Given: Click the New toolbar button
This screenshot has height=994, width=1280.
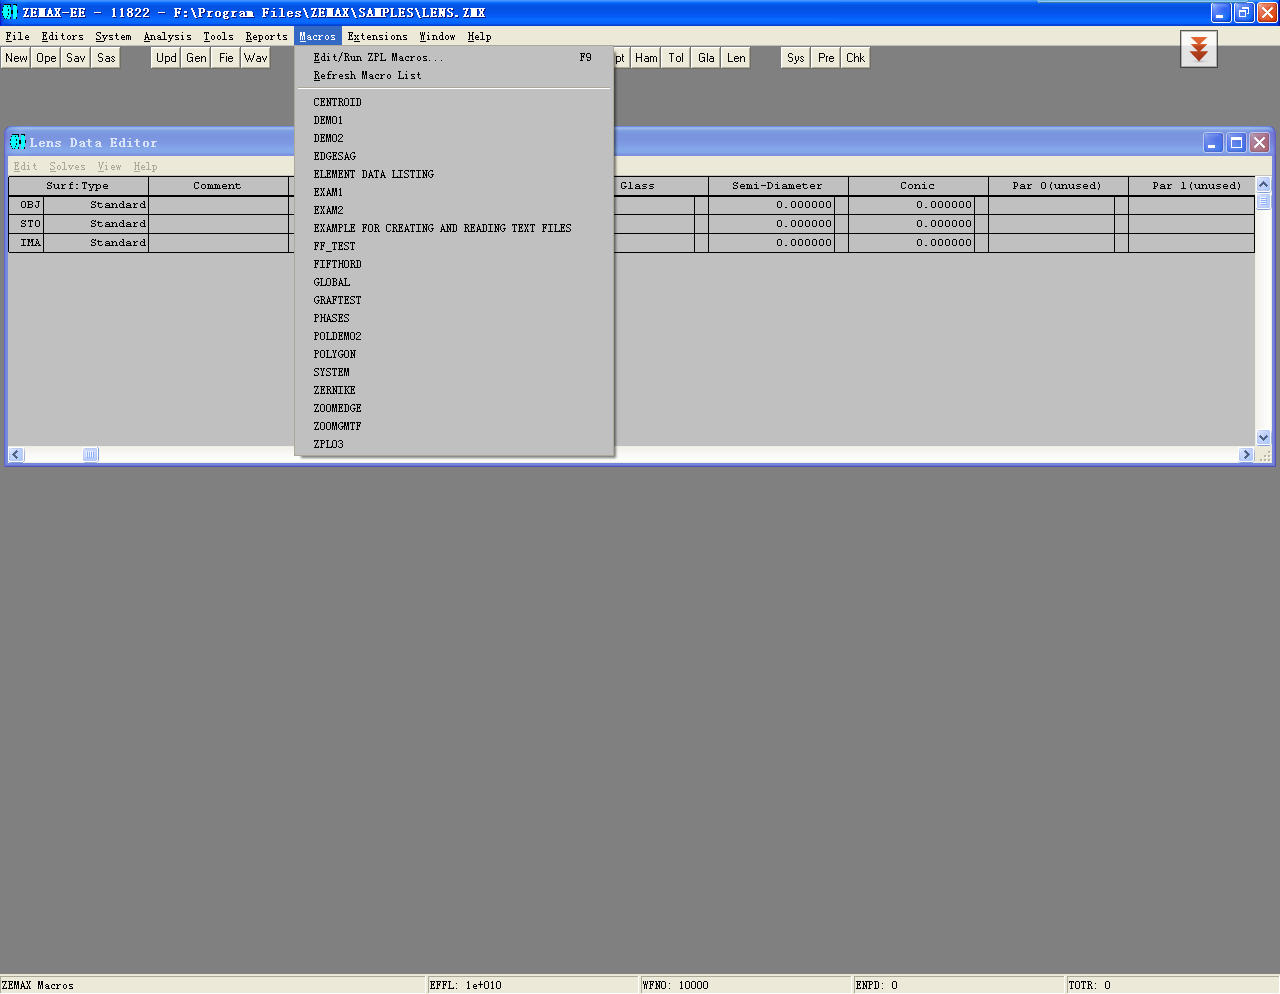Looking at the screenshot, I should (16, 58).
